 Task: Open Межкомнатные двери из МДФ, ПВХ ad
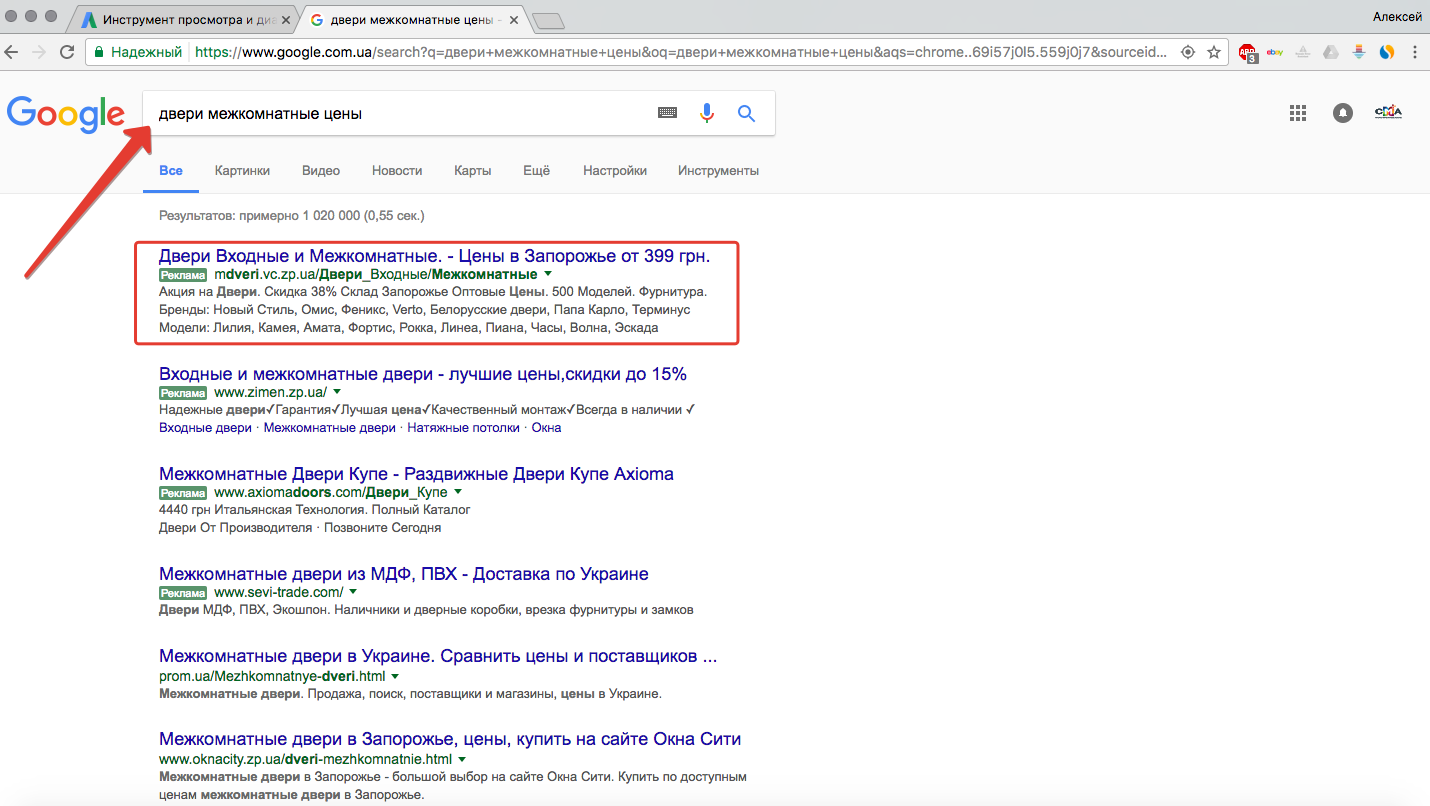(404, 574)
